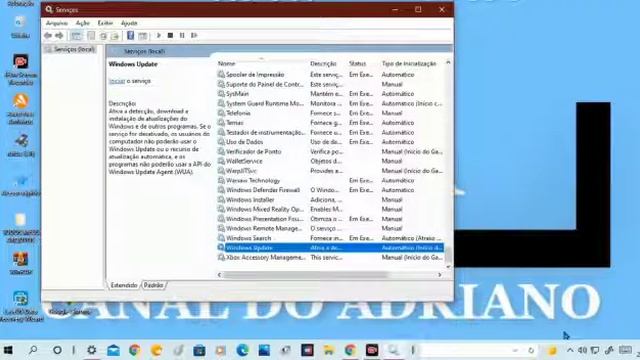Click the vertical scrollbar up arrow
640x360 pixels.
(448, 63)
